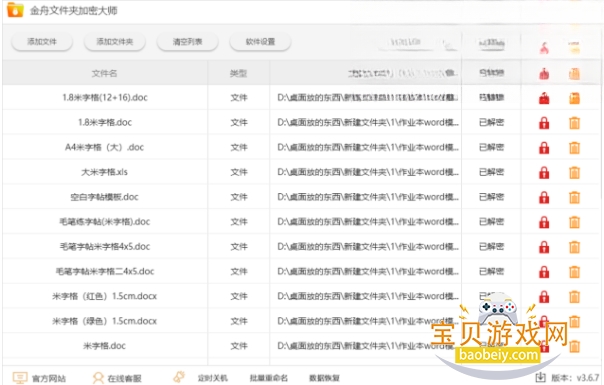Delete 空白字帖模板.doc using its trash icon
Image resolution: width=604 pixels, height=385 pixels.
click(574, 197)
